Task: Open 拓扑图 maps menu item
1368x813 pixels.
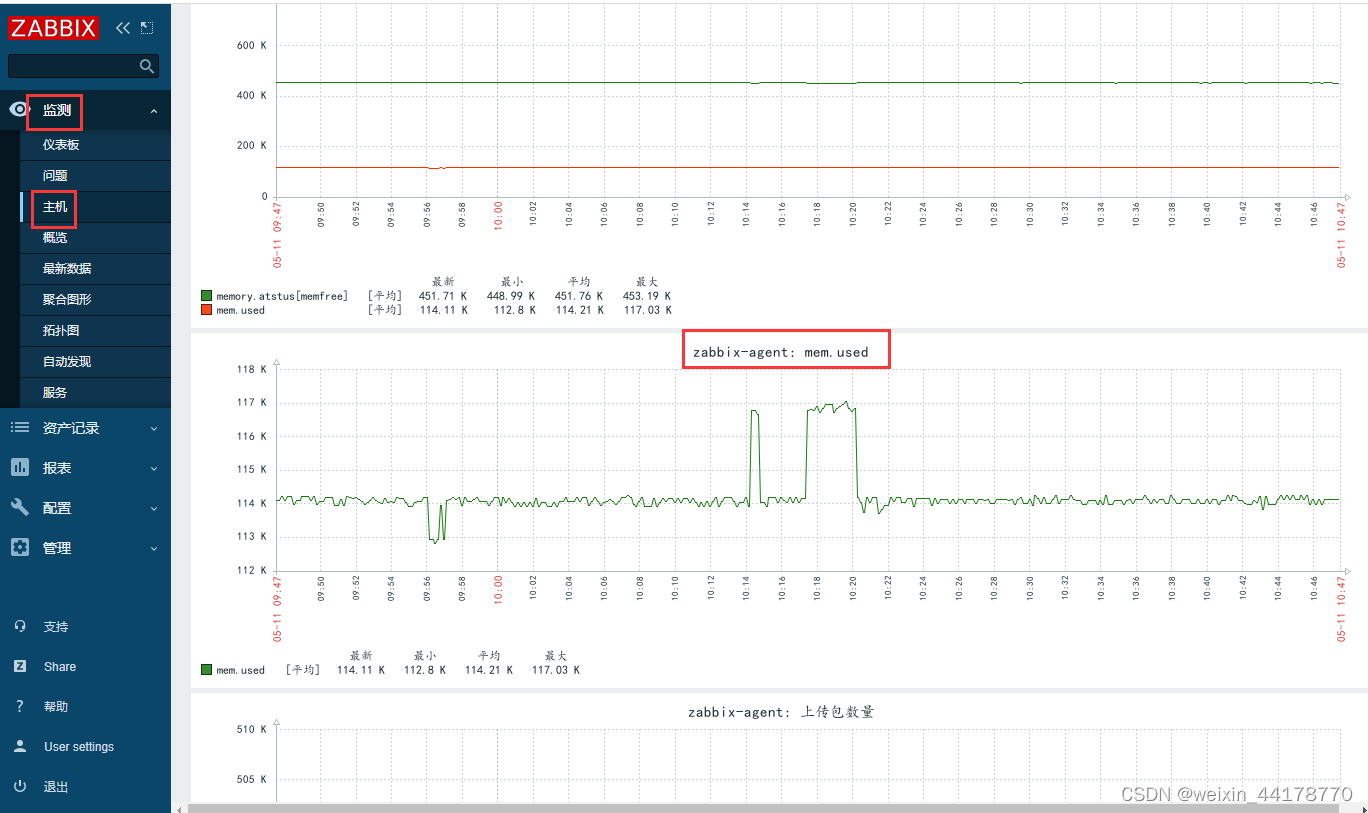Action: tap(61, 331)
